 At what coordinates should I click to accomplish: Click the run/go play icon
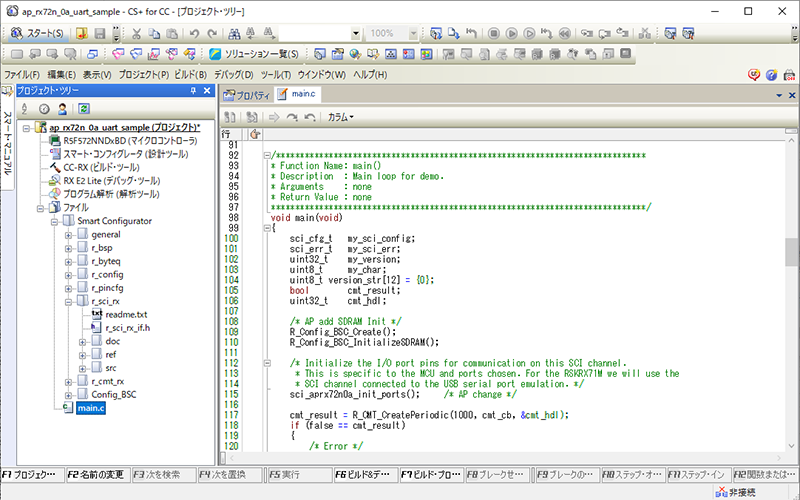(x=511, y=34)
